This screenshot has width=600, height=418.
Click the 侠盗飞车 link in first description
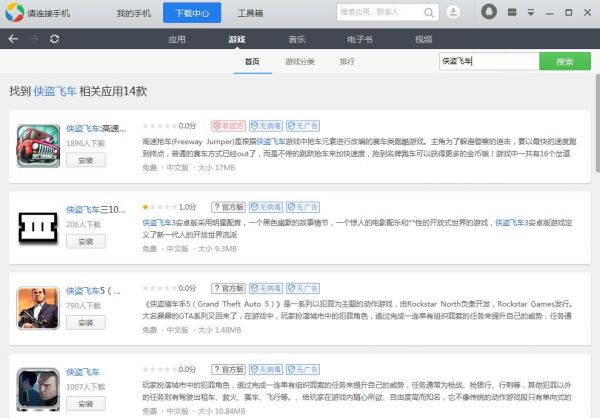(271, 142)
